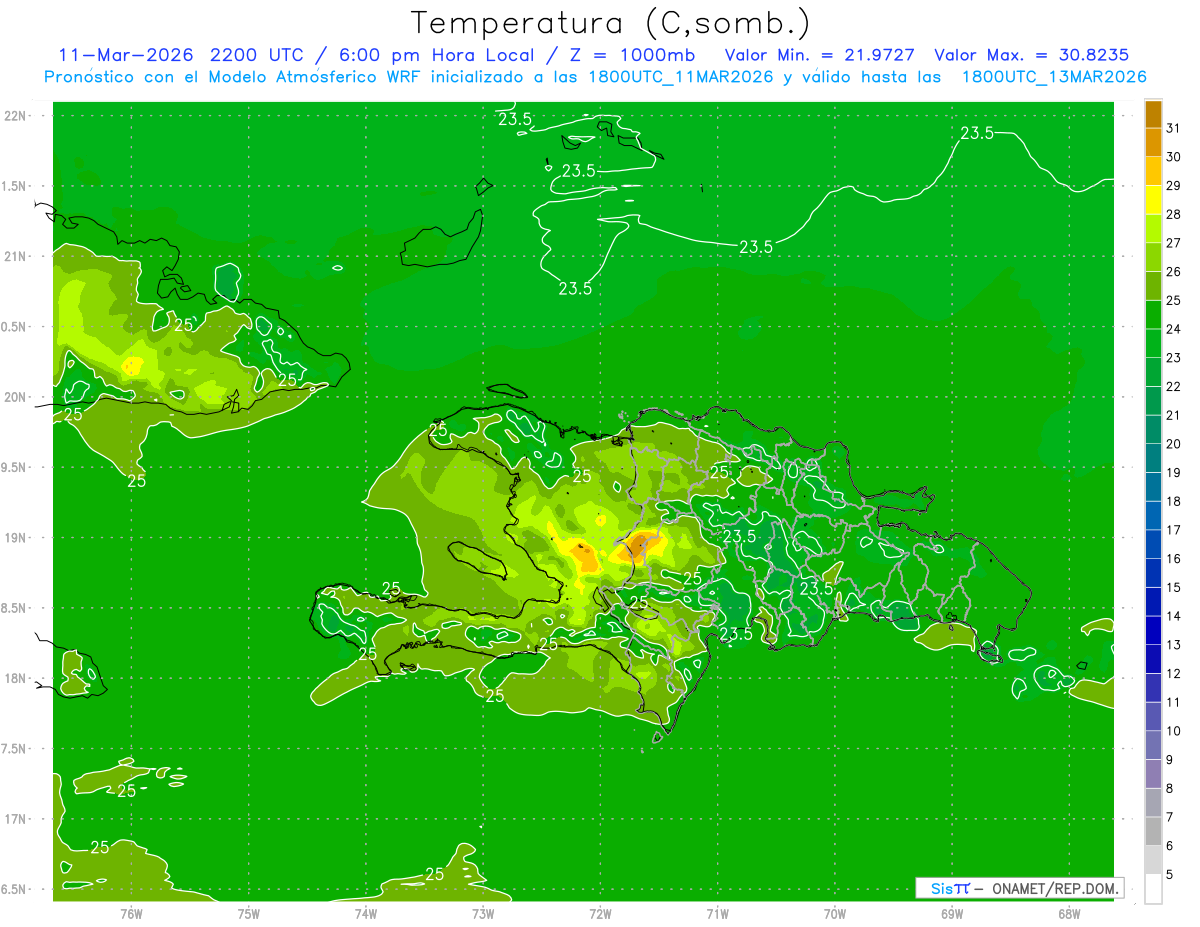The image size is (1200, 927).
Task: Click the colorbar tick label '5'
Action: pyautogui.click(x=1170, y=875)
